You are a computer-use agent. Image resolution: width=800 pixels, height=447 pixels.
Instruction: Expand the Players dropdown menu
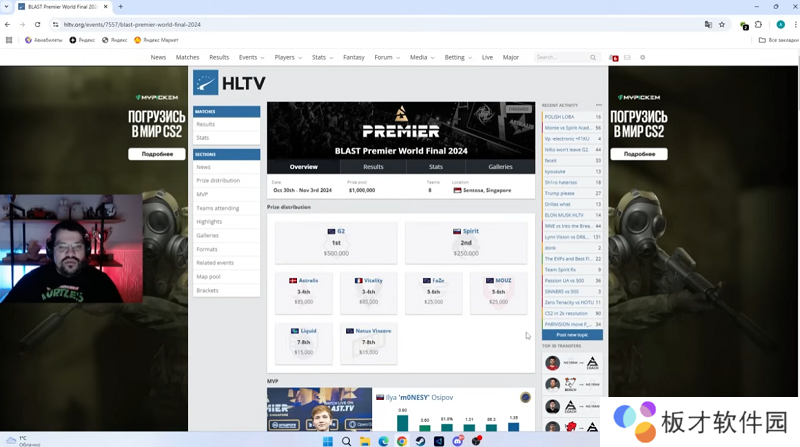tap(287, 58)
